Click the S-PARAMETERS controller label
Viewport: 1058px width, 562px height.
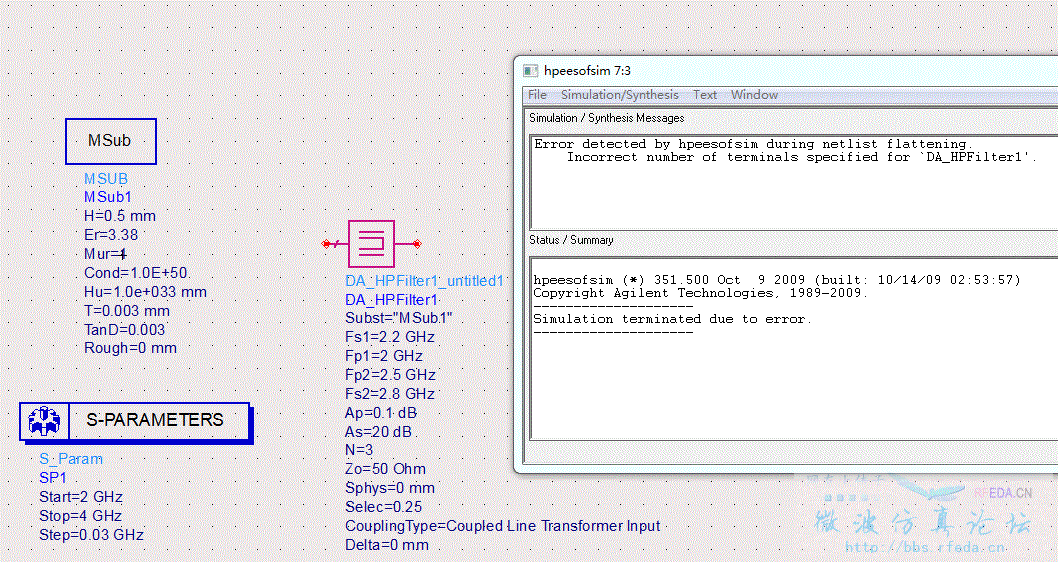155,420
